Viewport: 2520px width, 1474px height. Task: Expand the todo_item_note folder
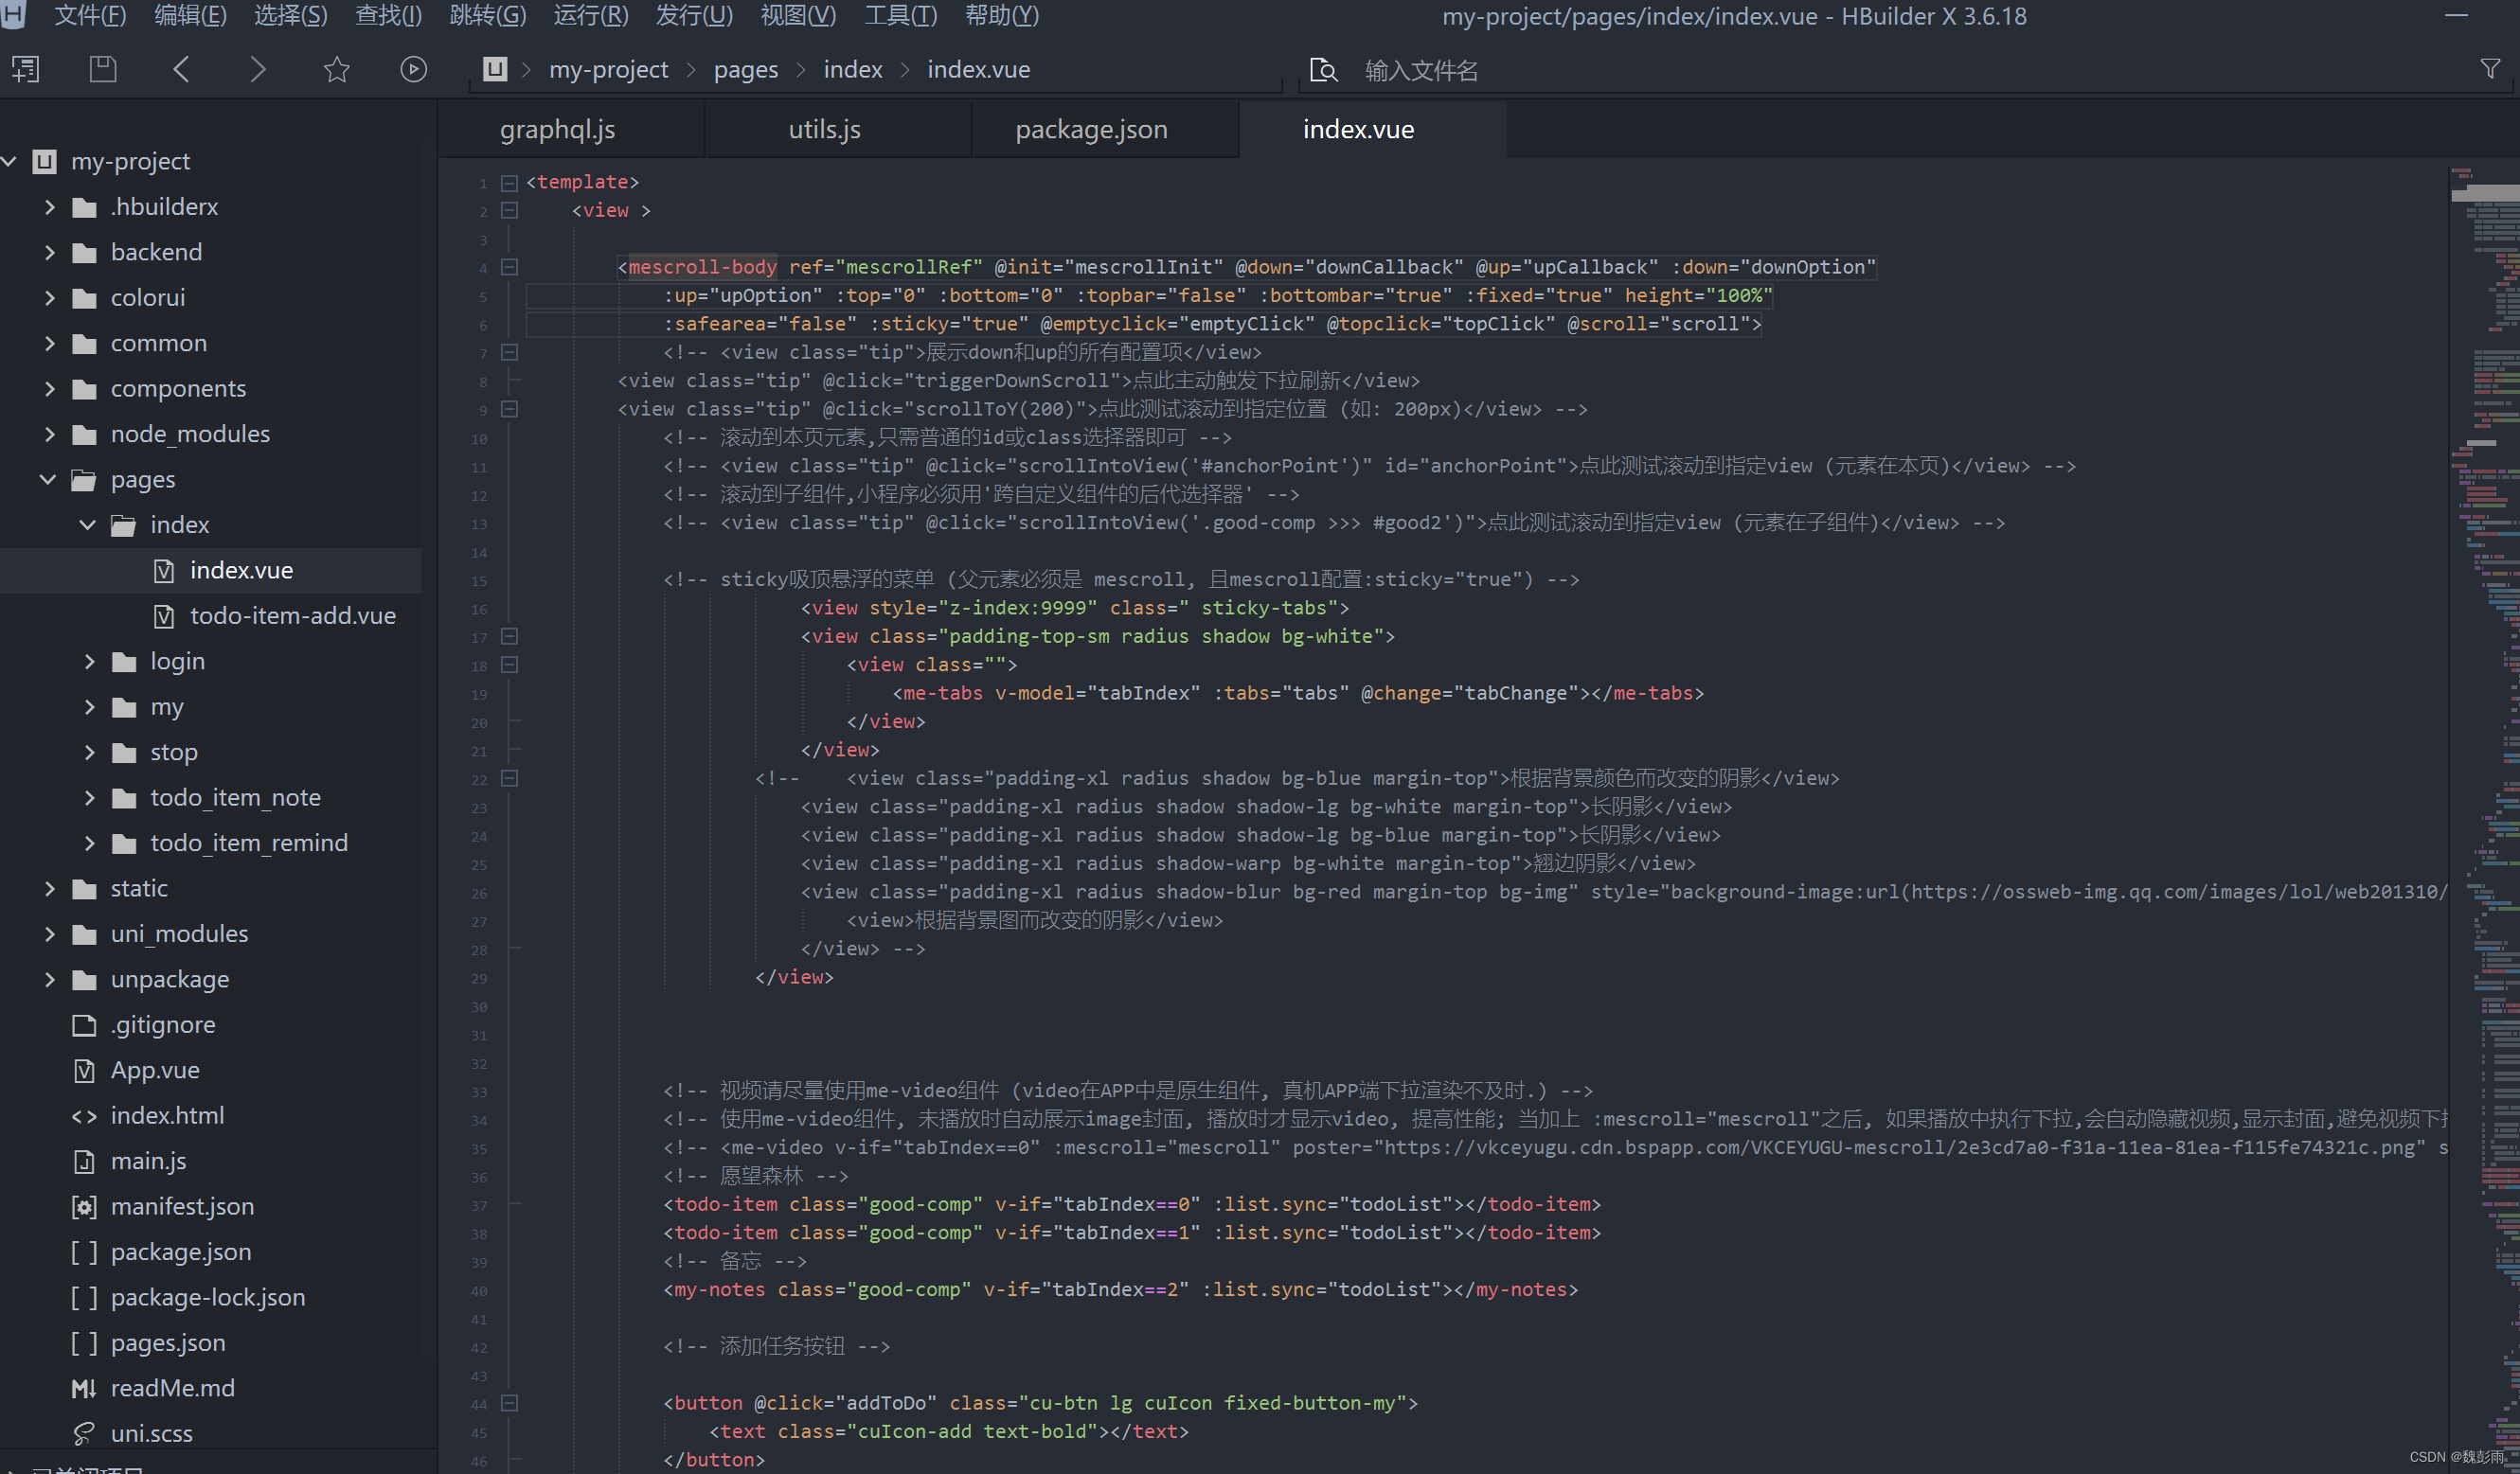point(90,797)
